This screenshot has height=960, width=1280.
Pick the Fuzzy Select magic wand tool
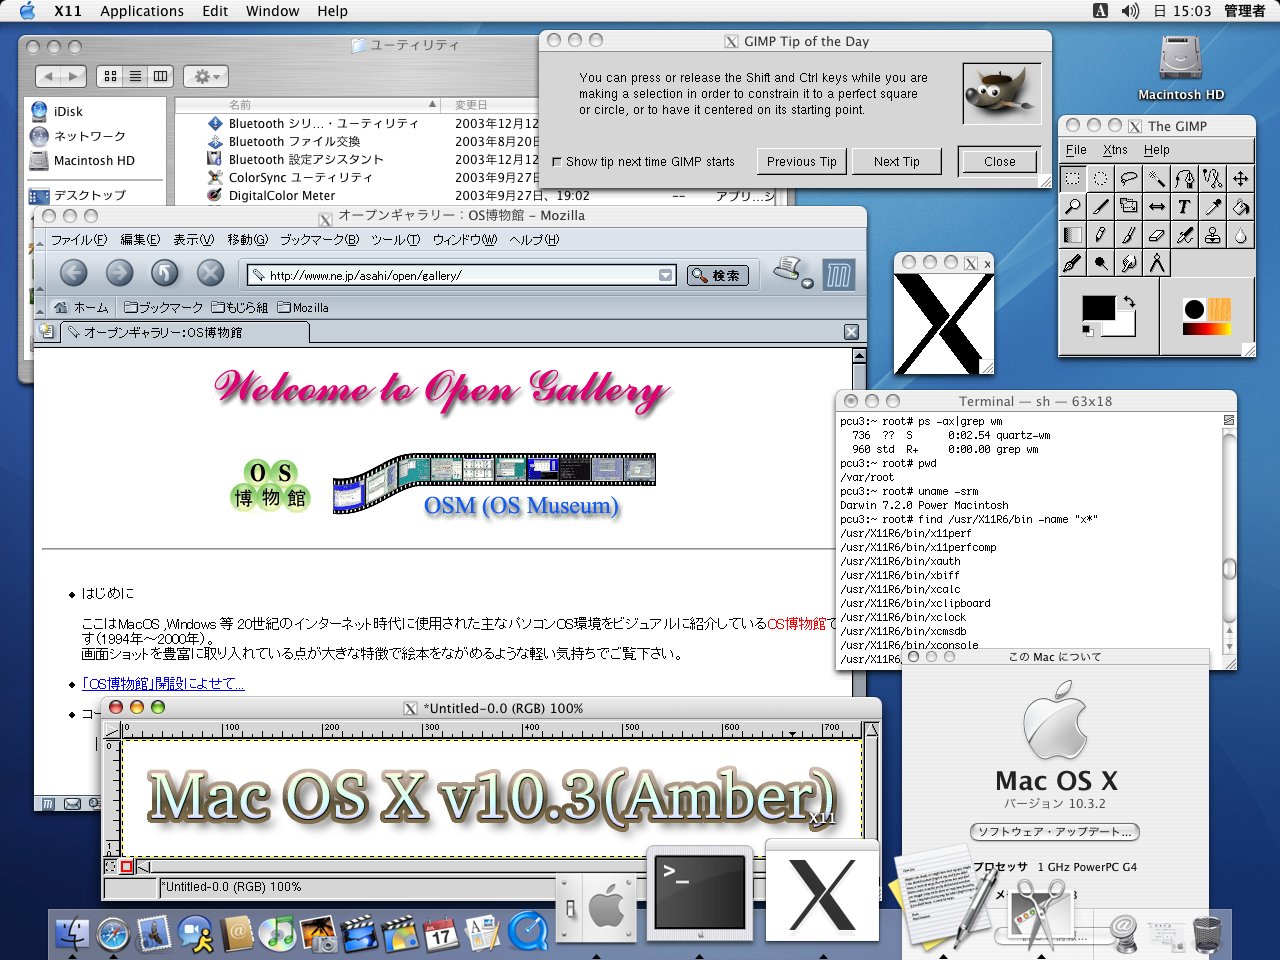(x=1156, y=179)
